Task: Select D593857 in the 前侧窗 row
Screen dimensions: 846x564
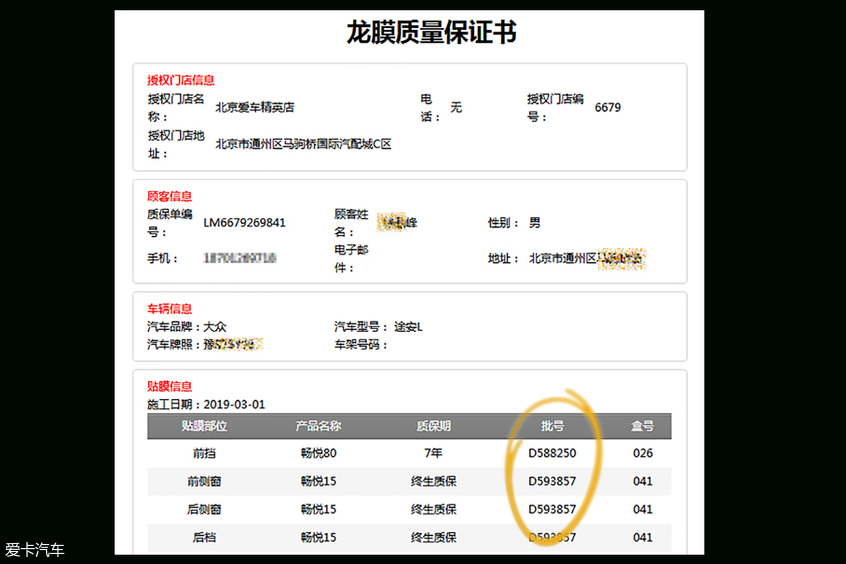Action: pos(552,481)
